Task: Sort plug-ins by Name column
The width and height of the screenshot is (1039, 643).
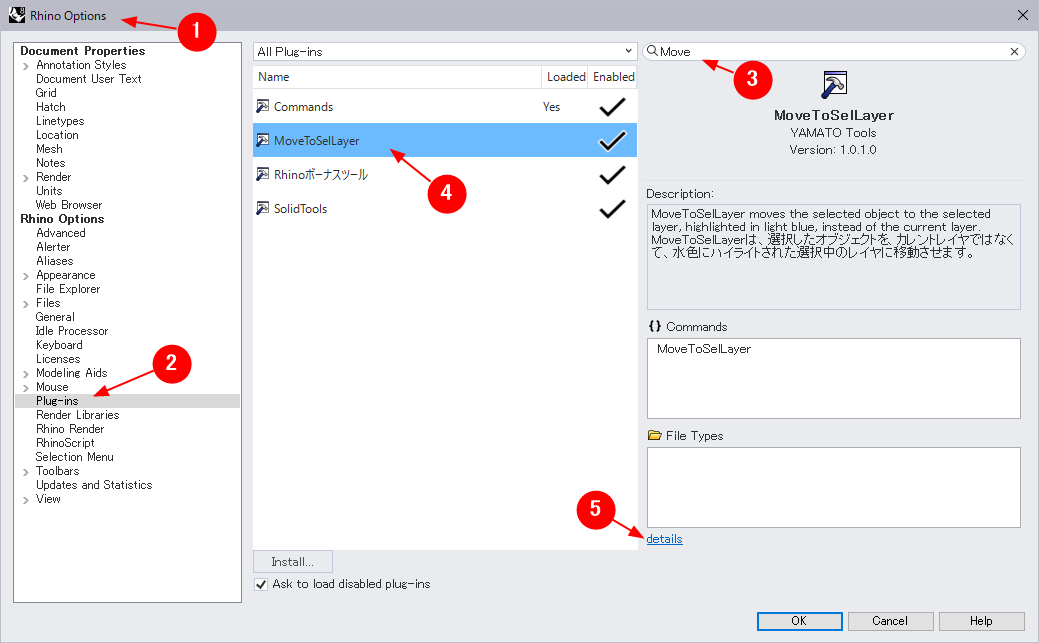Action: tap(397, 77)
